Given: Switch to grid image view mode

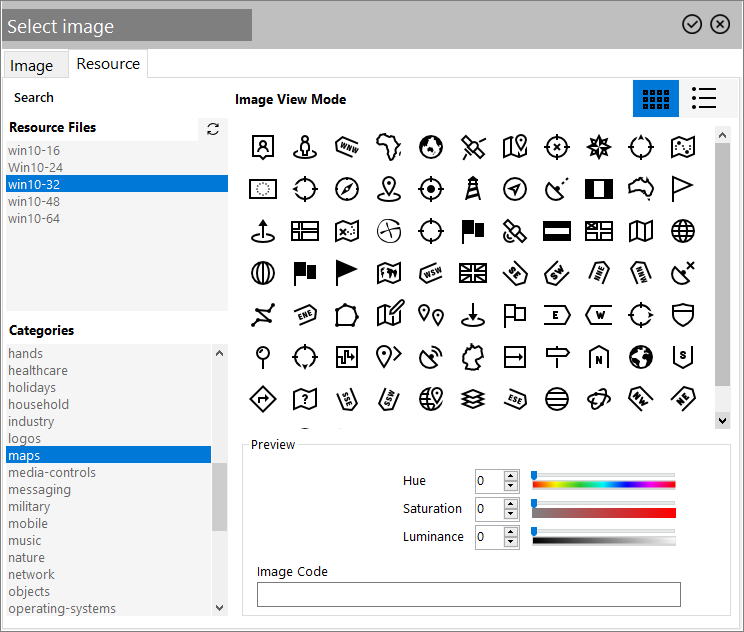Looking at the screenshot, I should (x=655, y=99).
